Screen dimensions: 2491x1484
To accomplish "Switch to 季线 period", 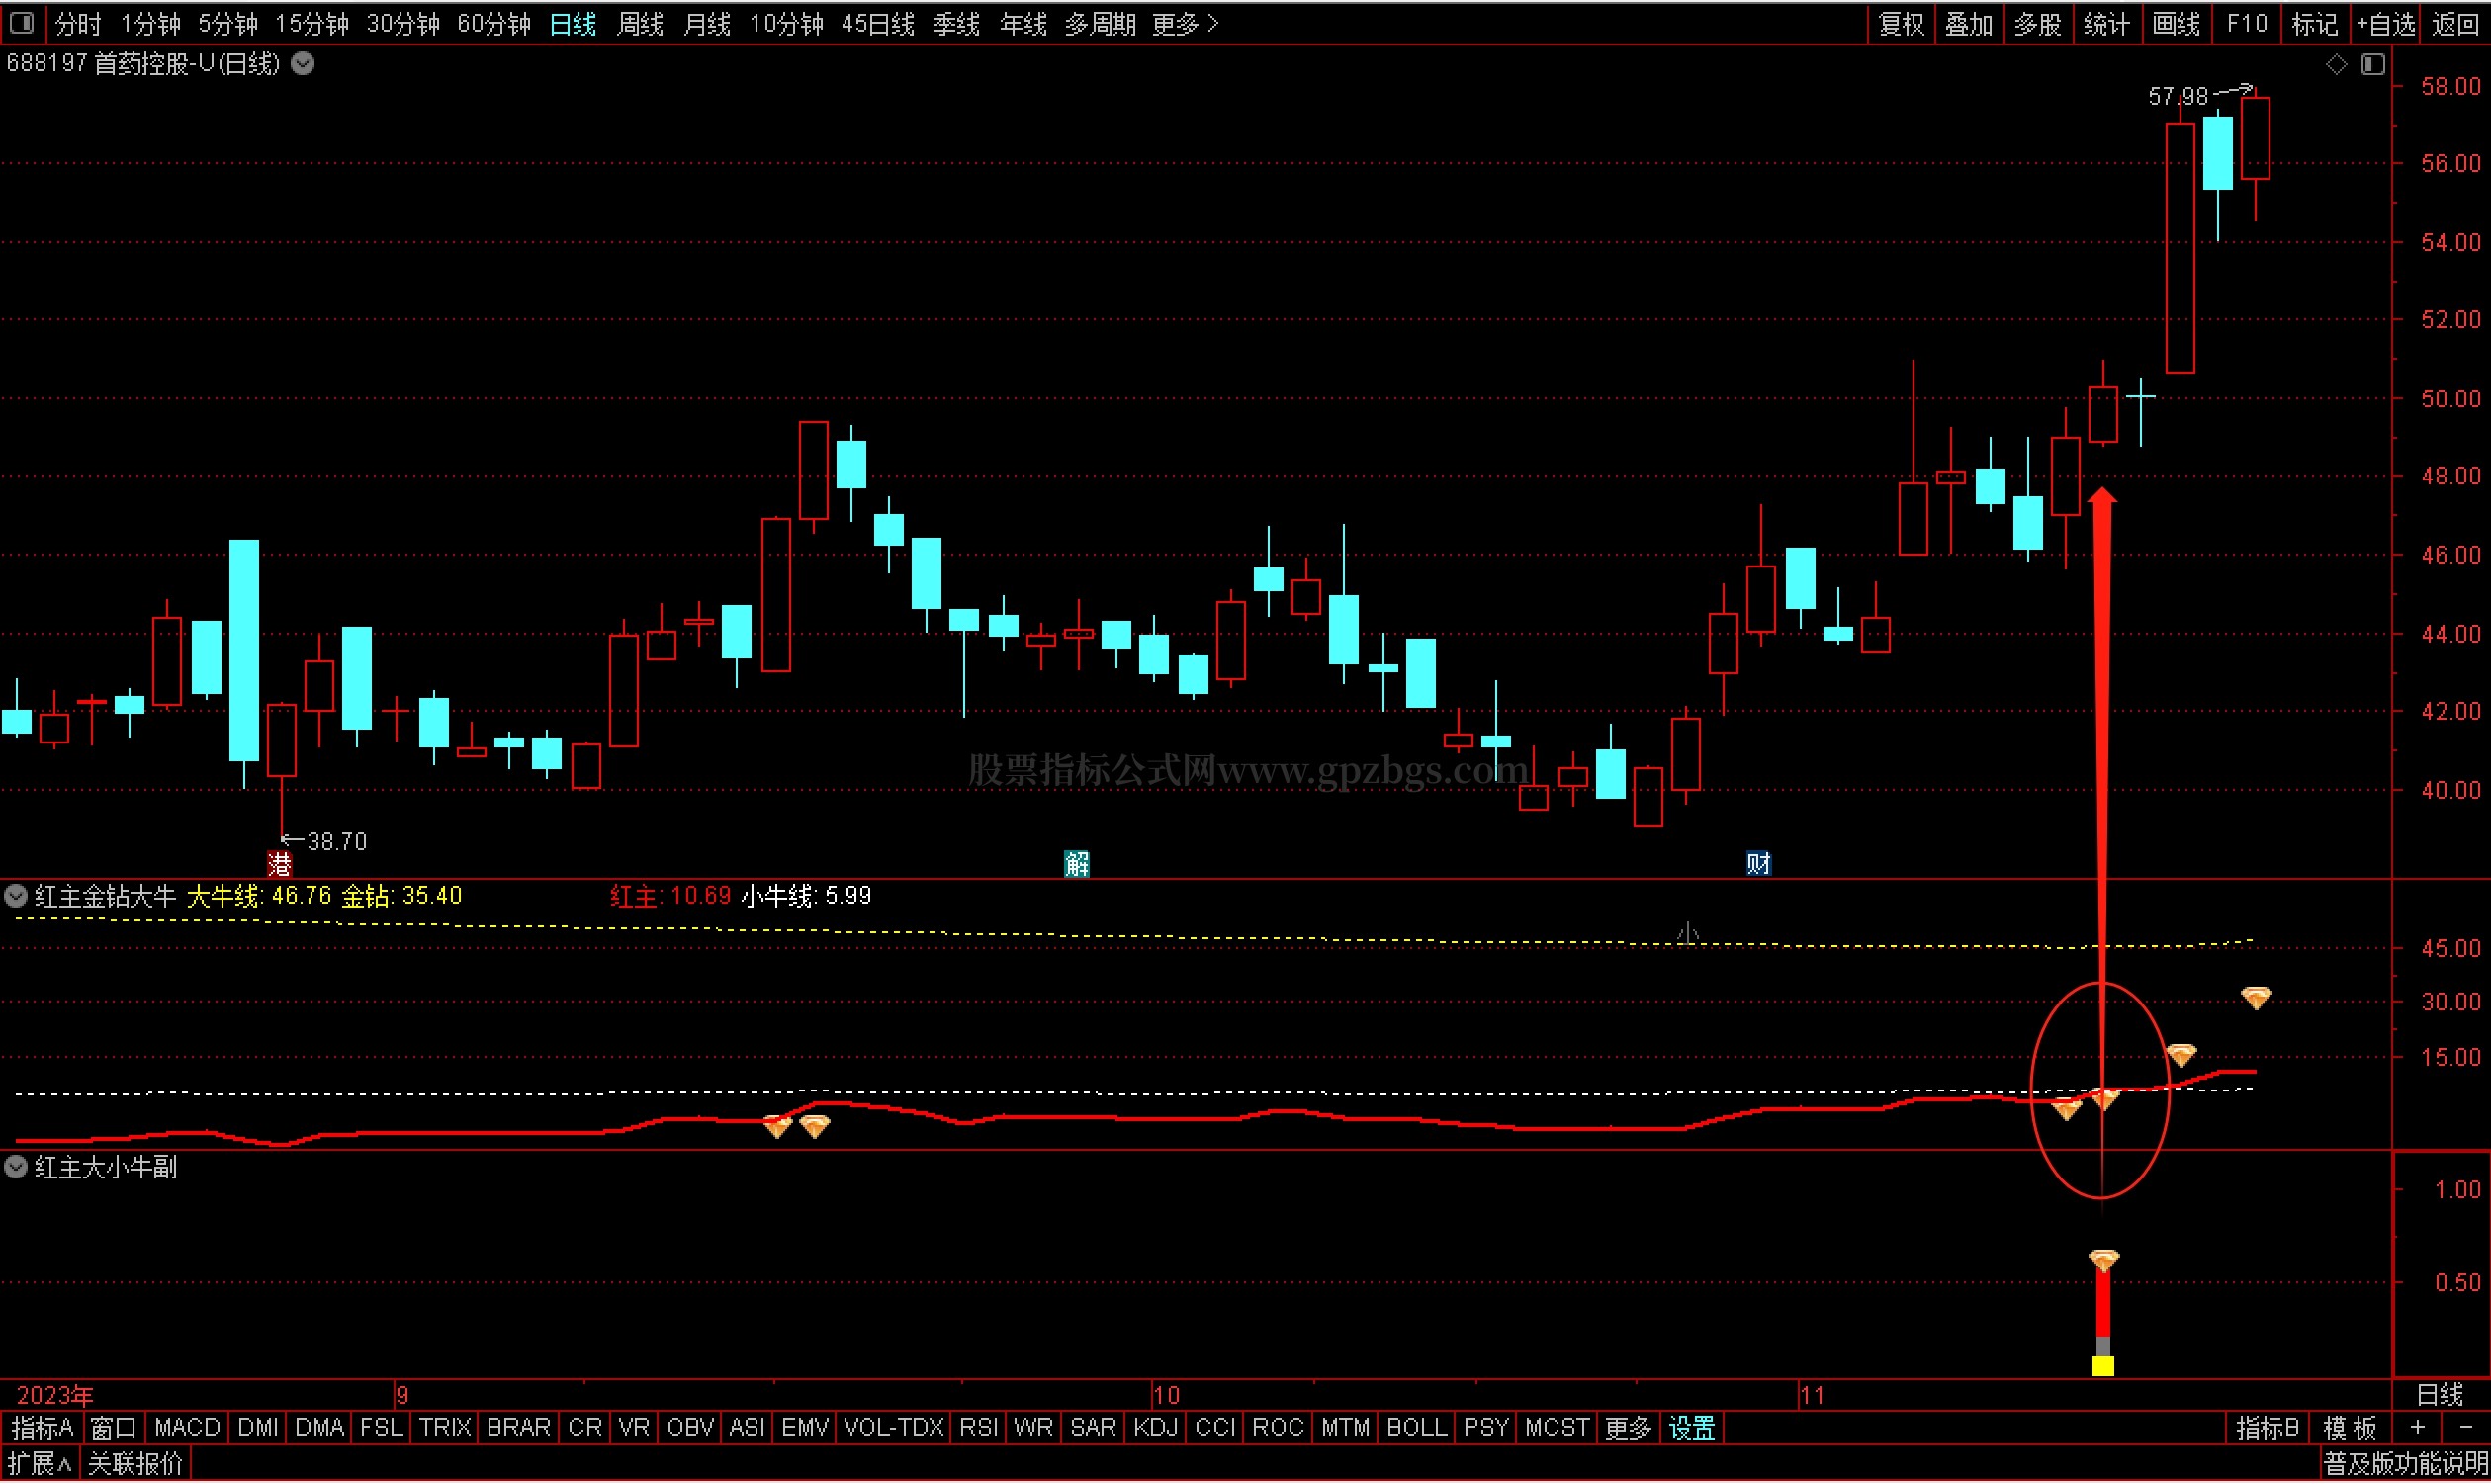I will pos(956,23).
